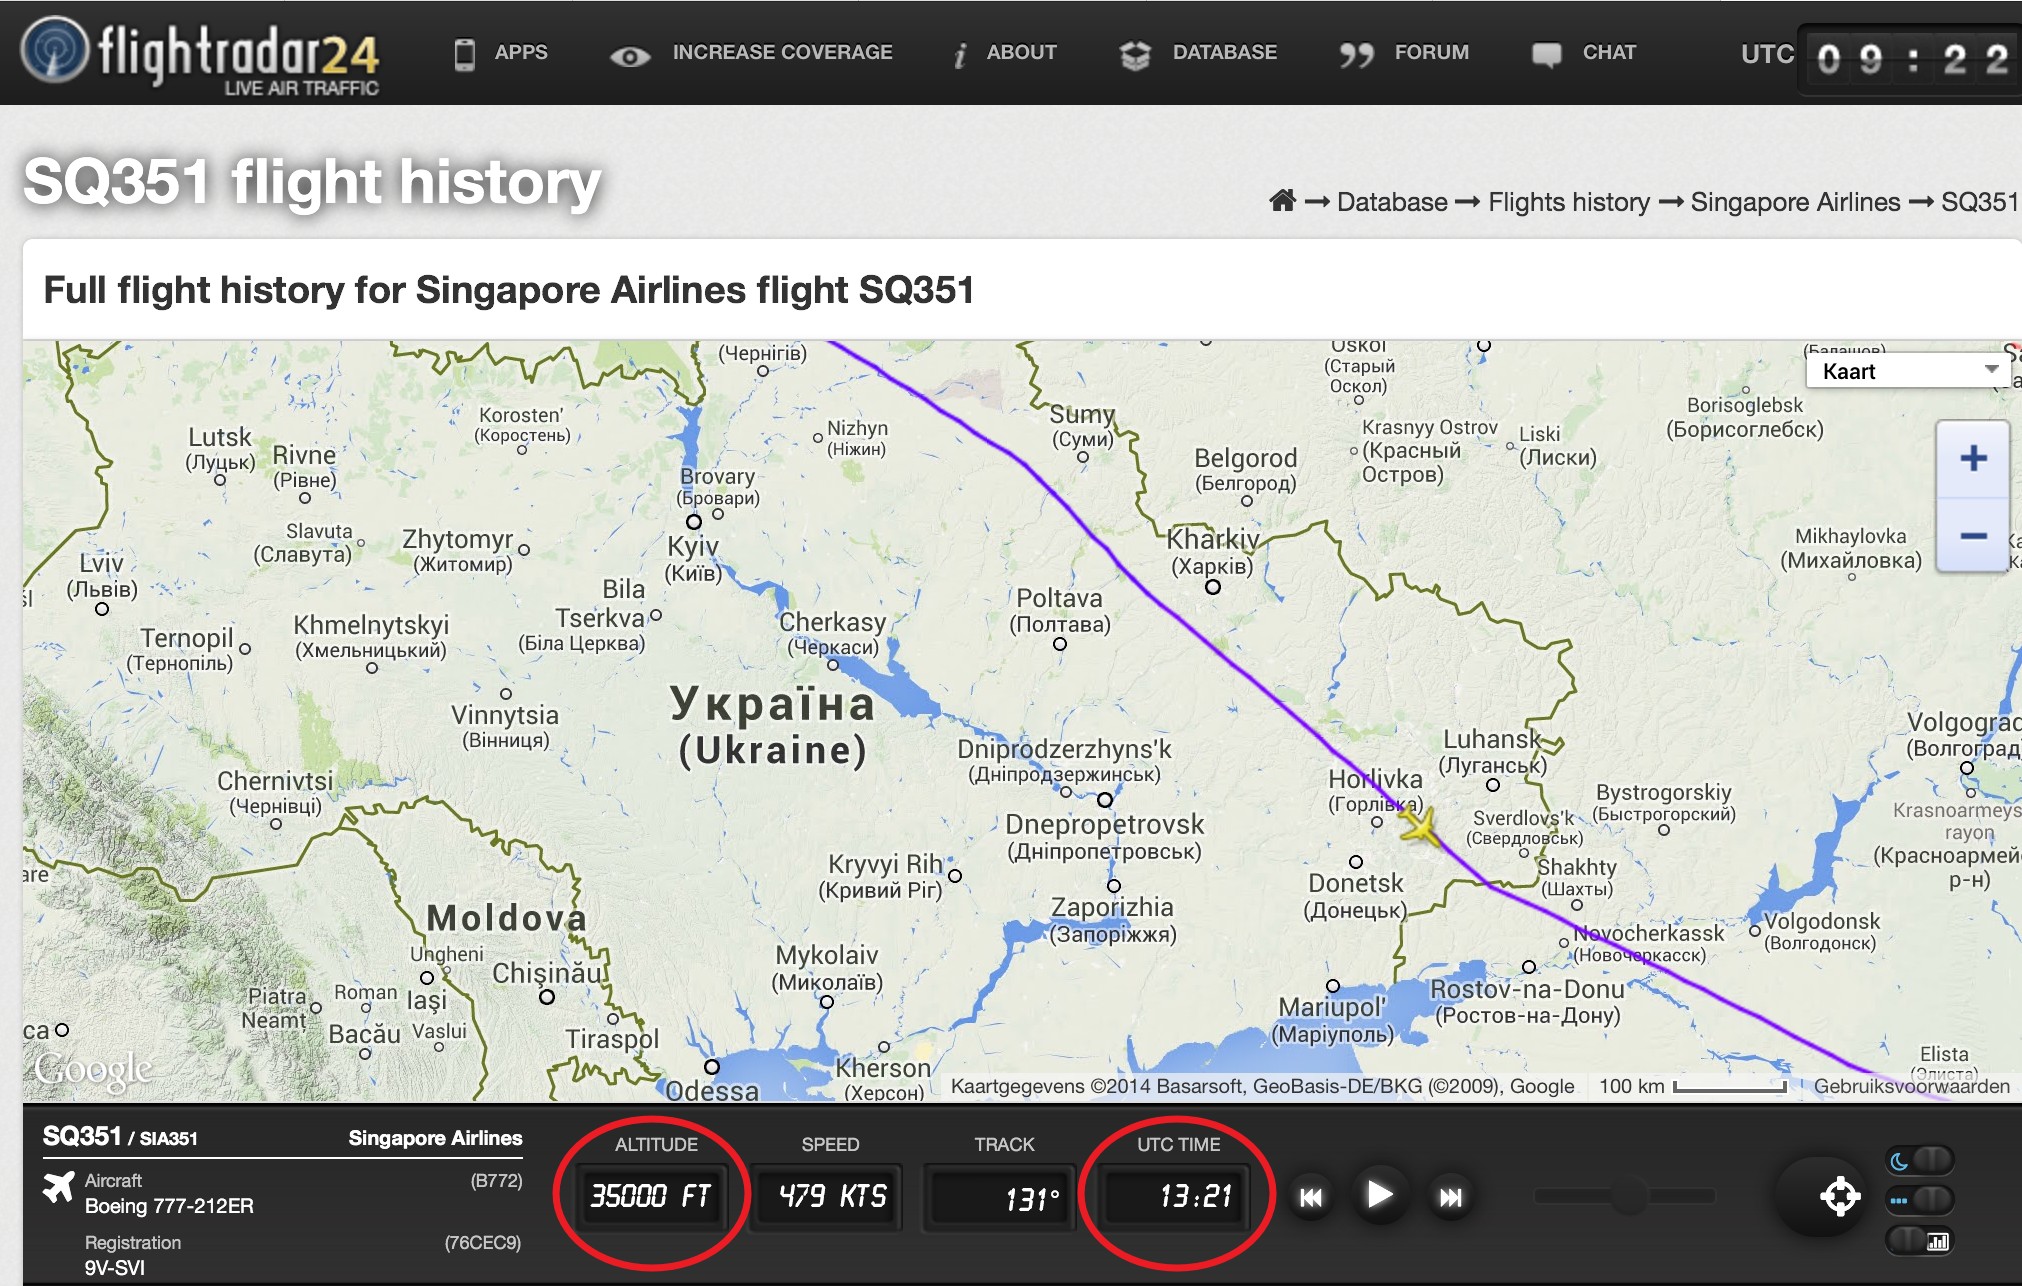Open the CHAT section

(1584, 53)
